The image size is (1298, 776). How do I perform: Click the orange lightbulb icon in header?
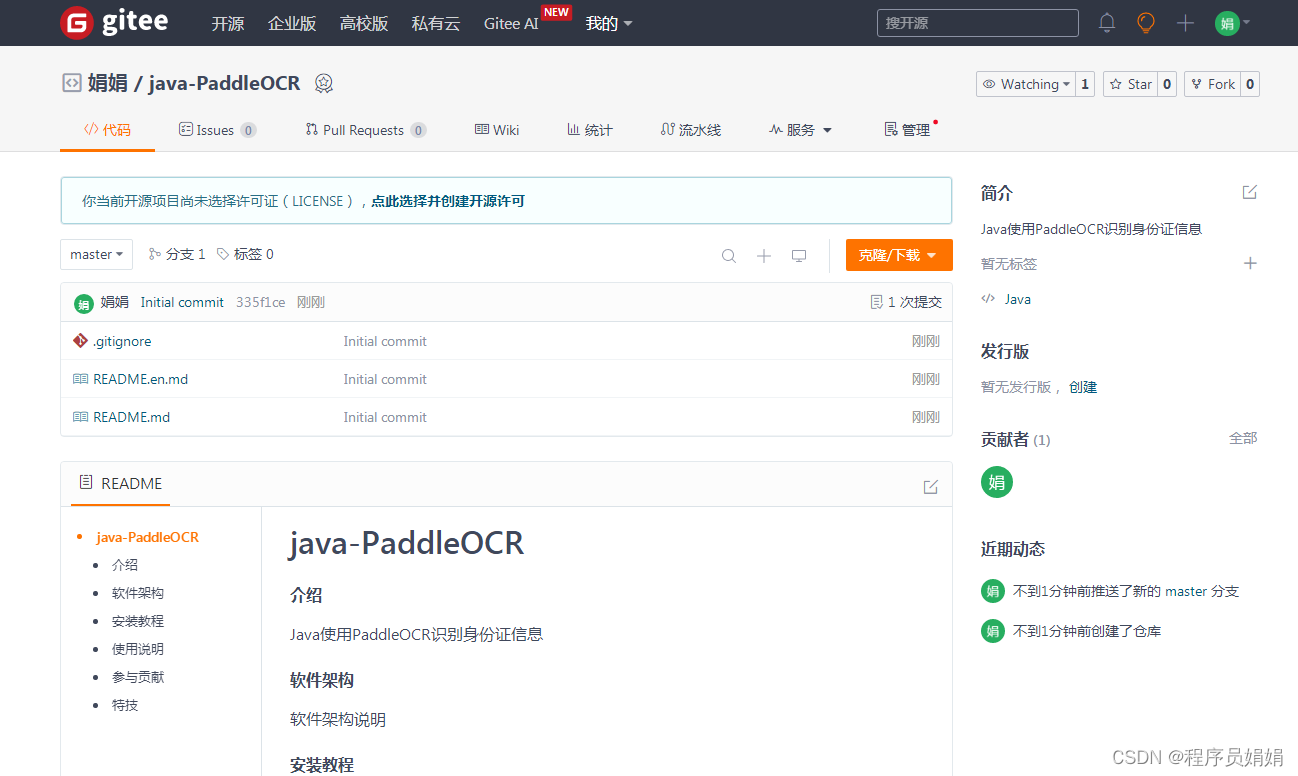[1146, 23]
